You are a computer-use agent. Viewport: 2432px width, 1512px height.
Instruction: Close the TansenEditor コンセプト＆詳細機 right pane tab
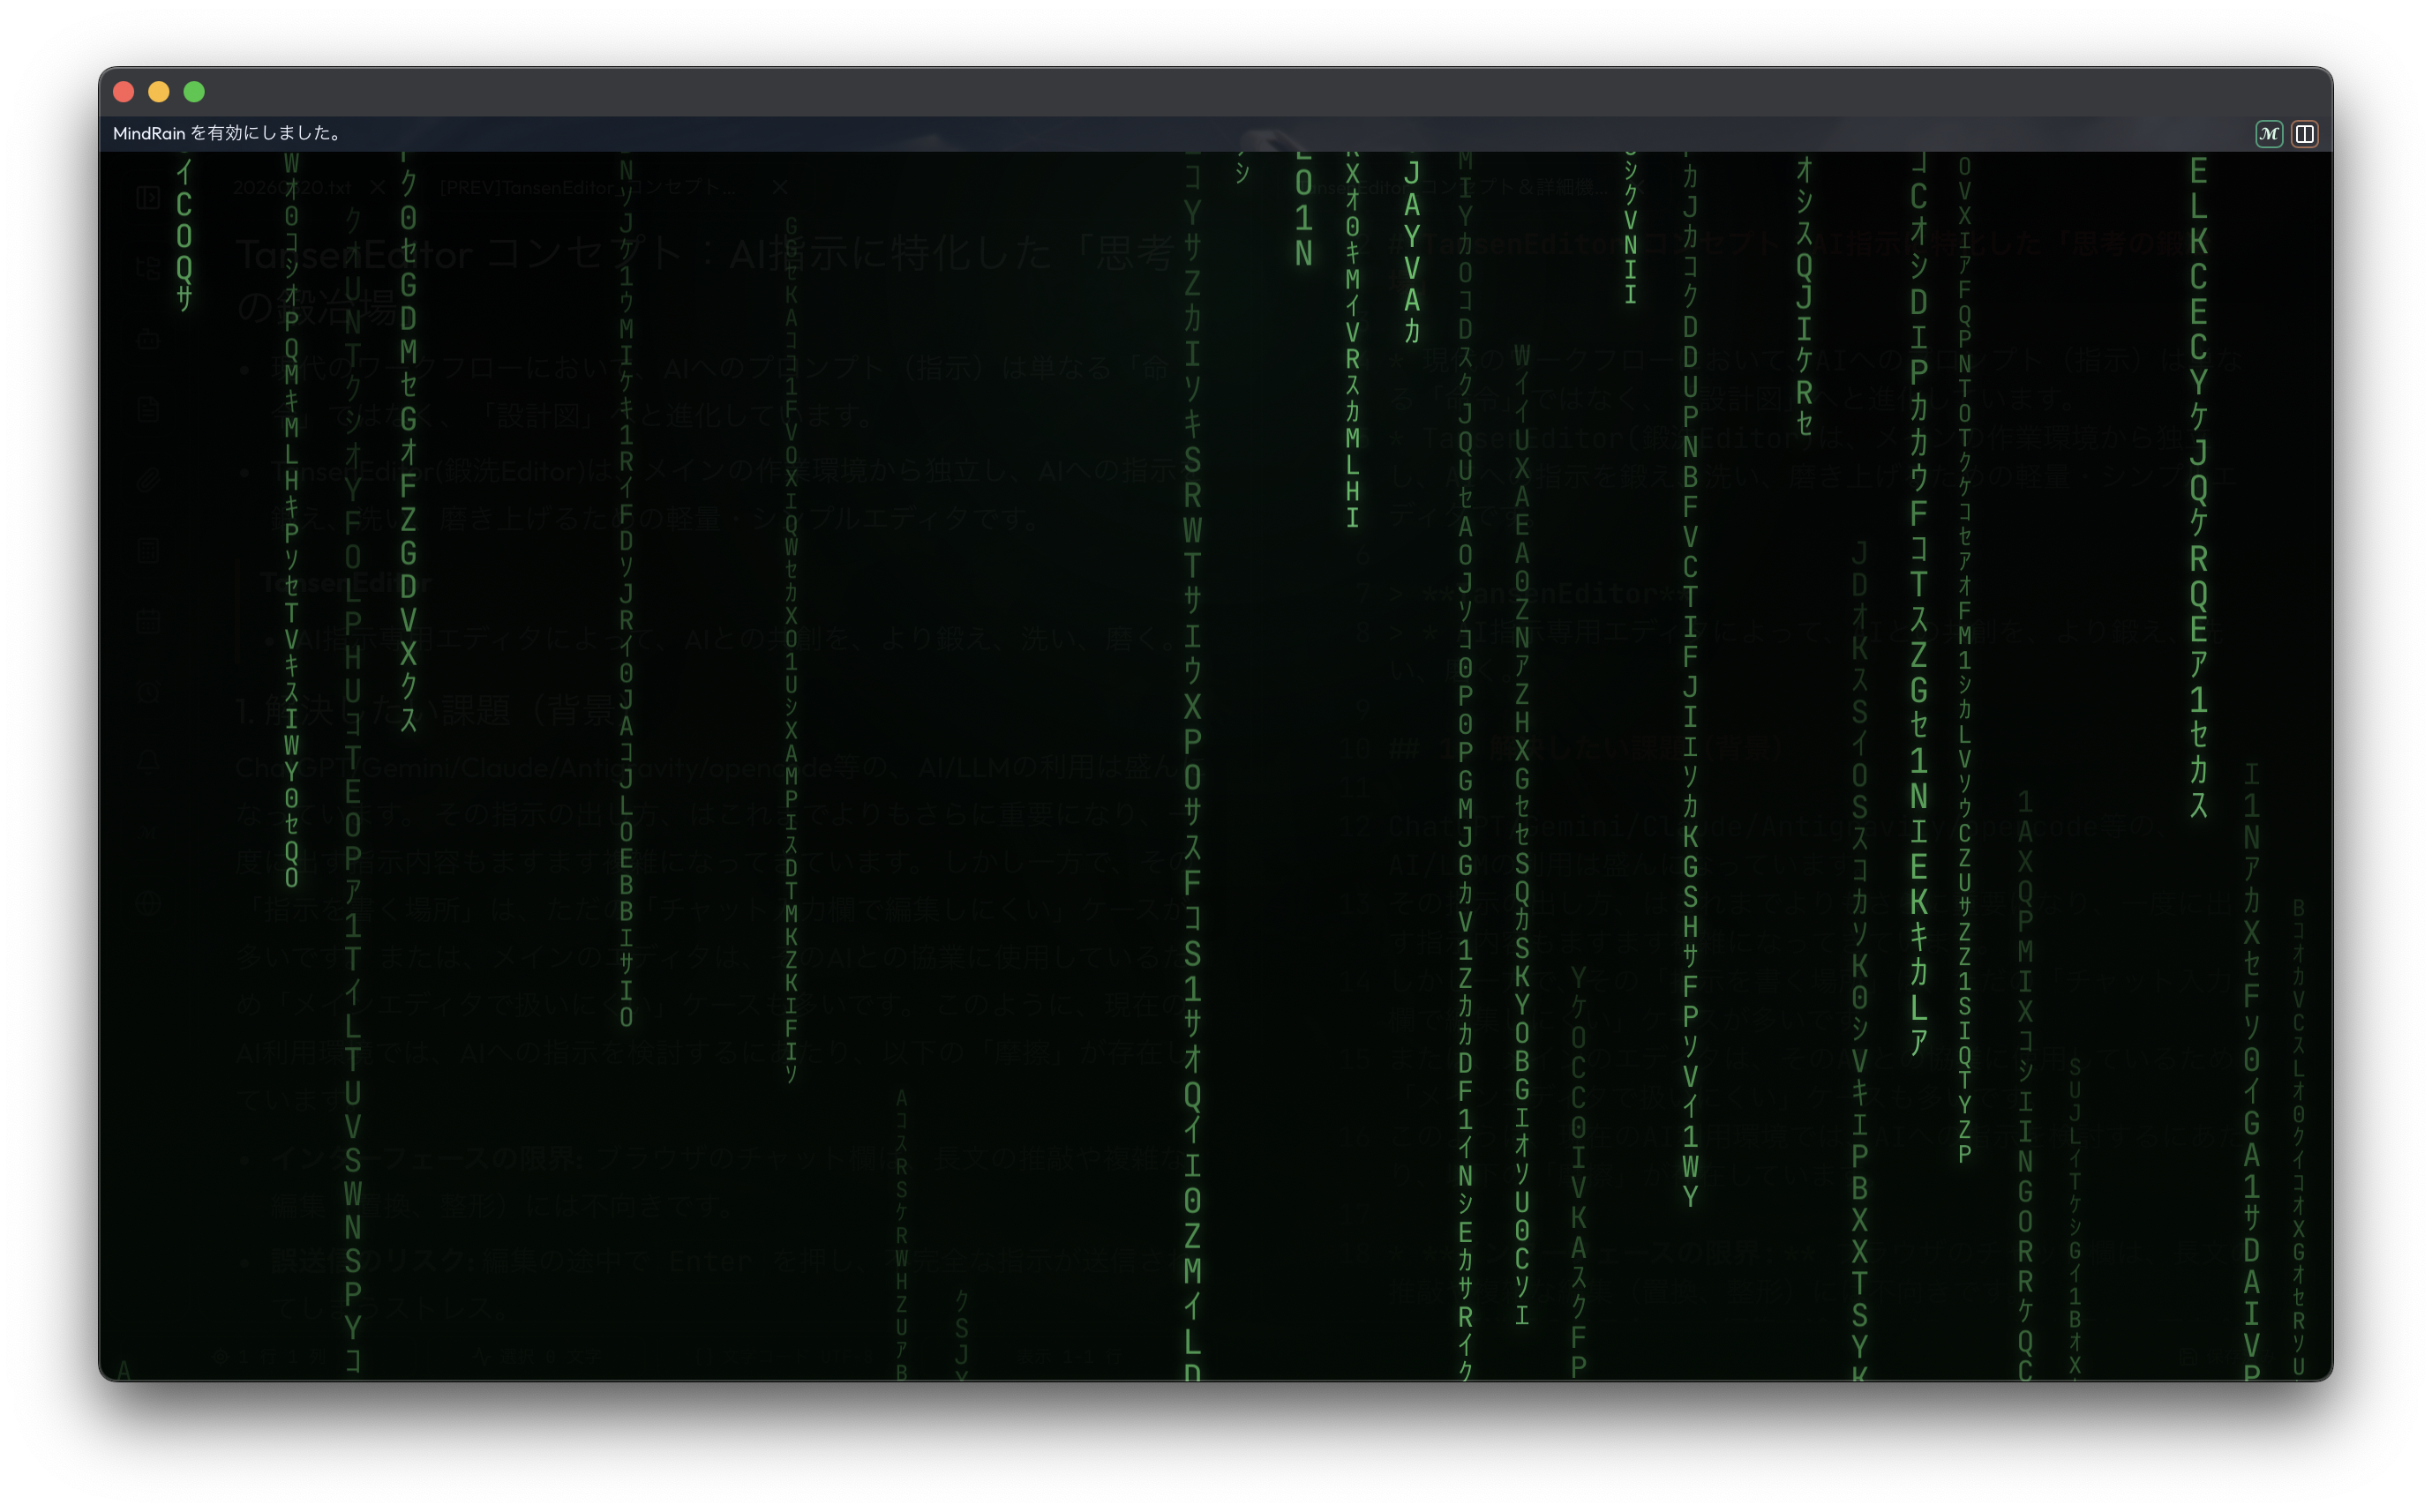[1637, 187]
